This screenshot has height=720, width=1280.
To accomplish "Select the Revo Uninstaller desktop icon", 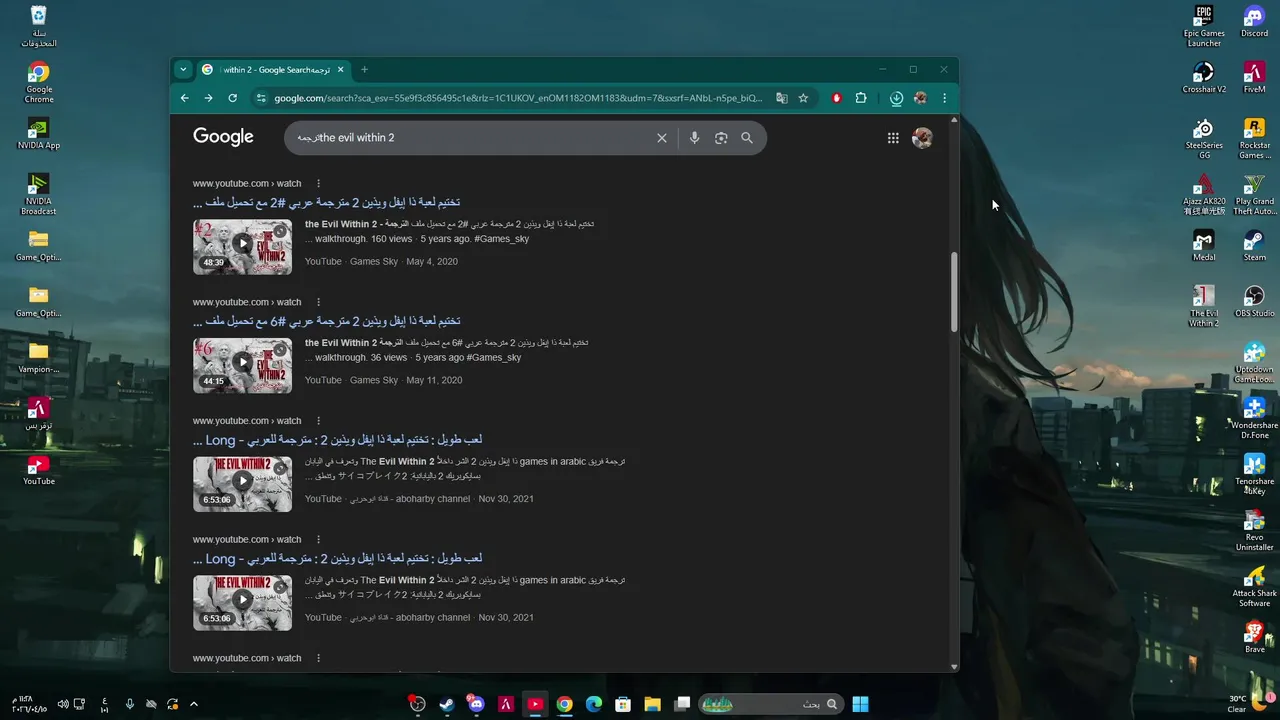I will tap(1254, 530).
